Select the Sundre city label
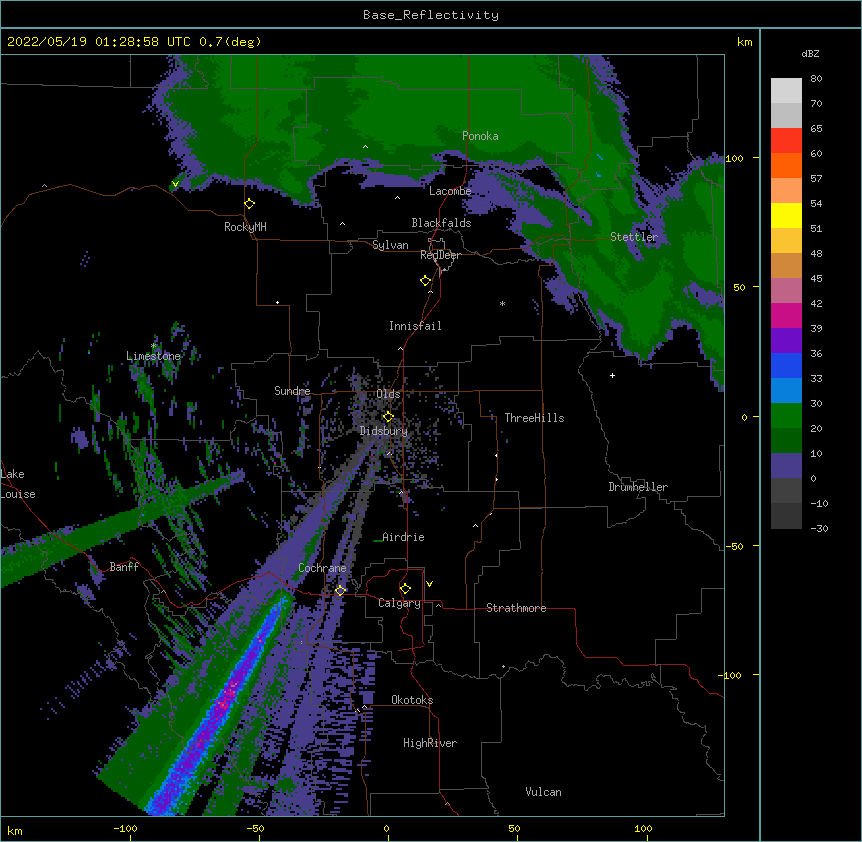Viewport: 862px width, 842px height. (x=292, y=391)
